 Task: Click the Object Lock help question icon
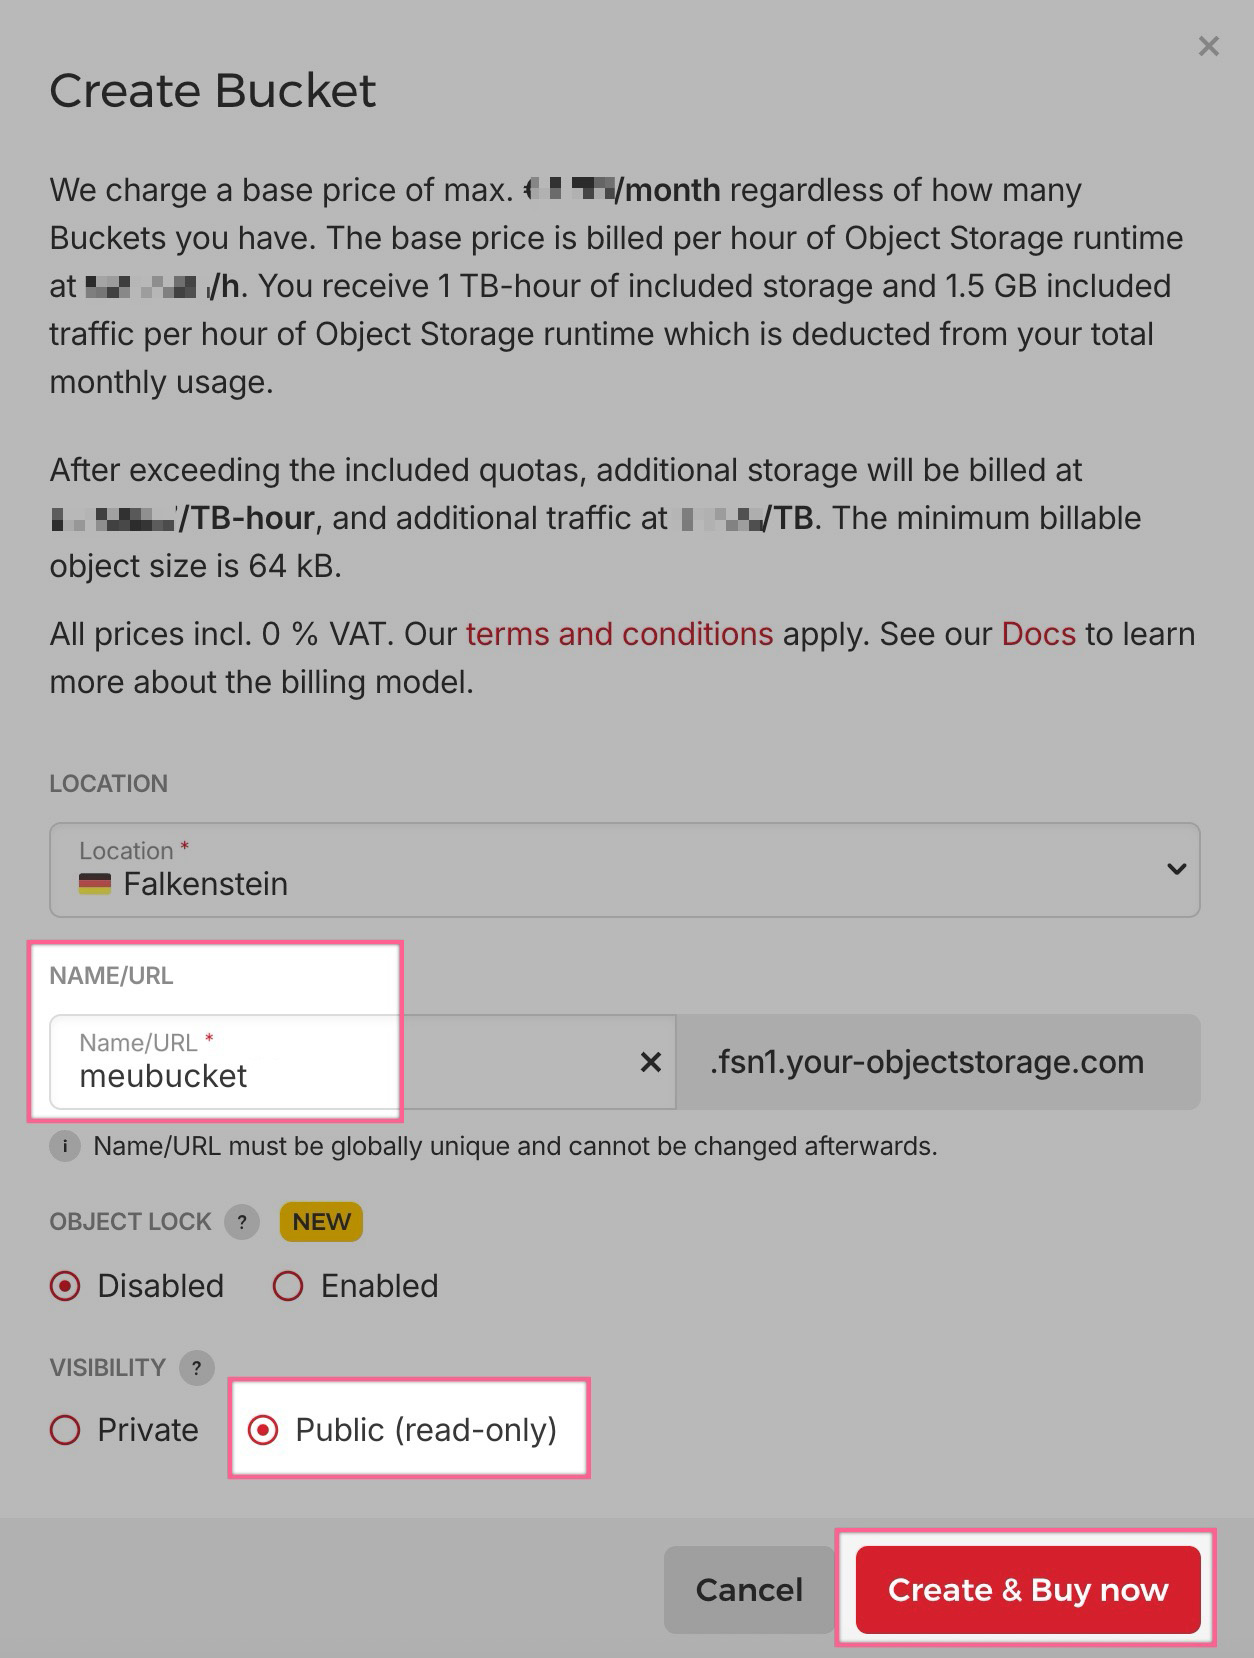tap(242, 1222)
